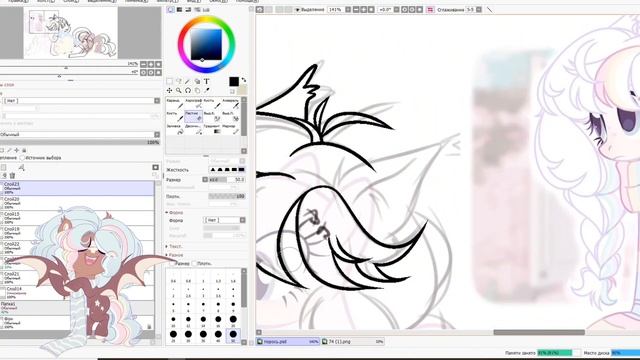640x360 pixels.
Task: Open the stabilizer 3-5 dropdown
Action: click(479, 9)
